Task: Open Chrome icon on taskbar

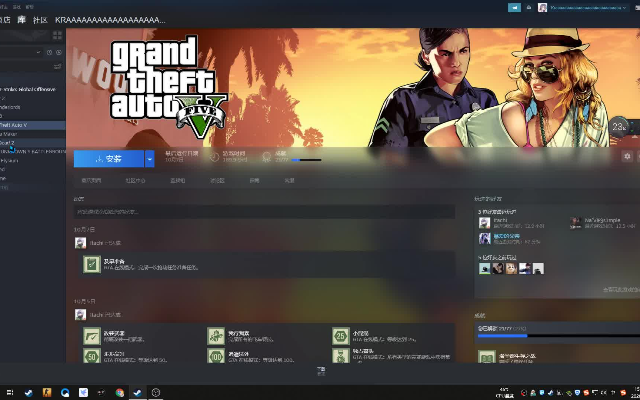Action: pos(120,393)
